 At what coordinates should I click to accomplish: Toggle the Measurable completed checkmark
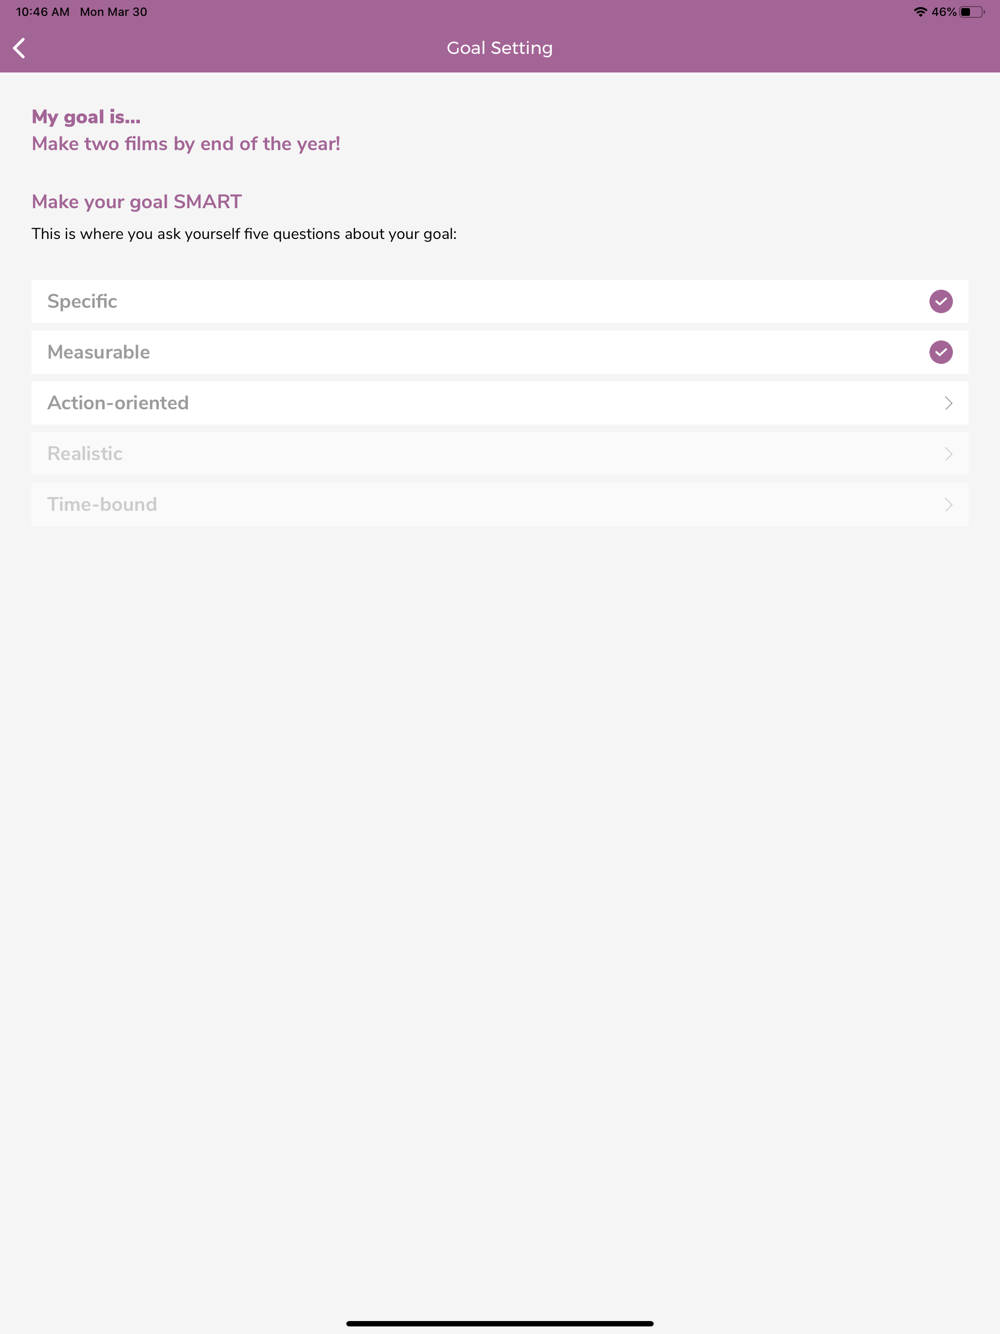(940, 352)
